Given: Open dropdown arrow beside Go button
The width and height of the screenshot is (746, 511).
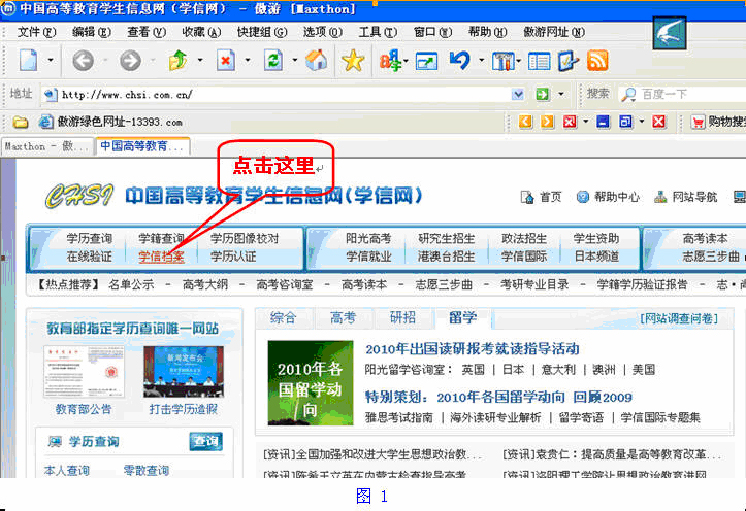Looking at the screenshot, I should point(560,94).
